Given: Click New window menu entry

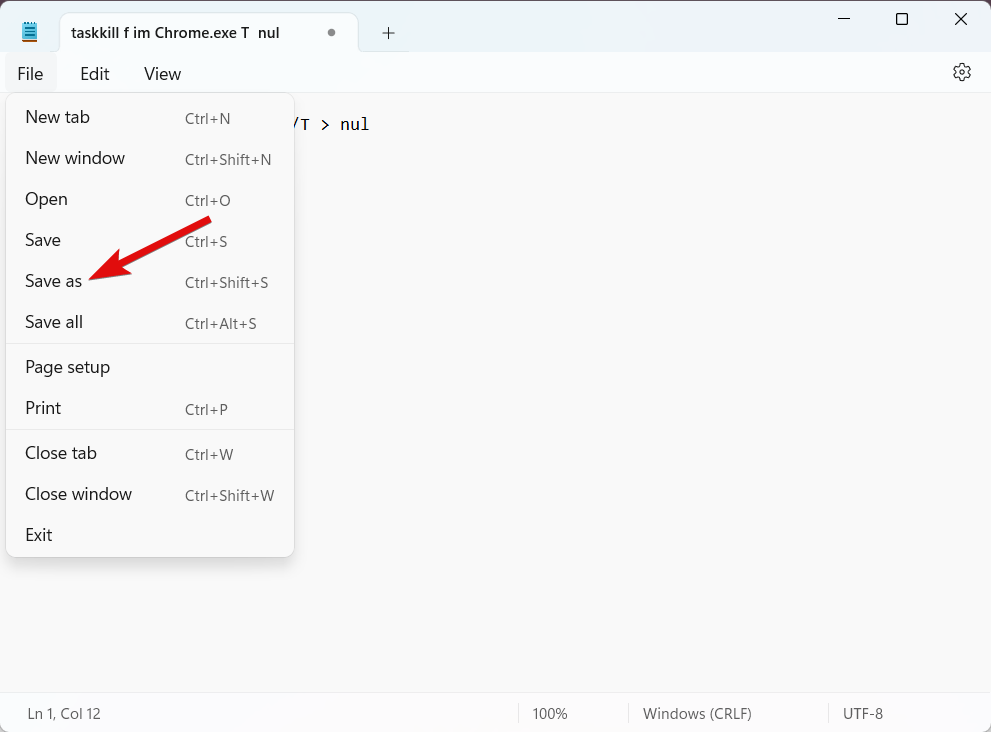Looking at the screenshot, I should (75, 159).
